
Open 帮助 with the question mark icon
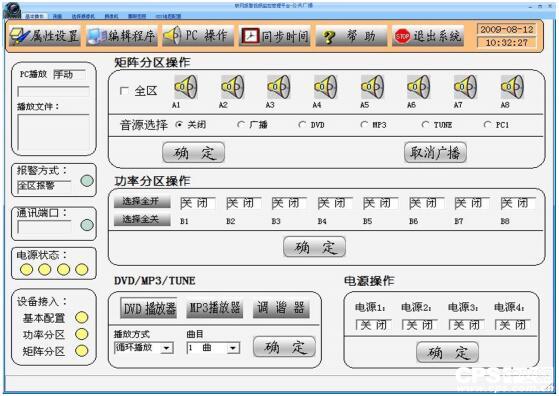(x=351, y=36)
